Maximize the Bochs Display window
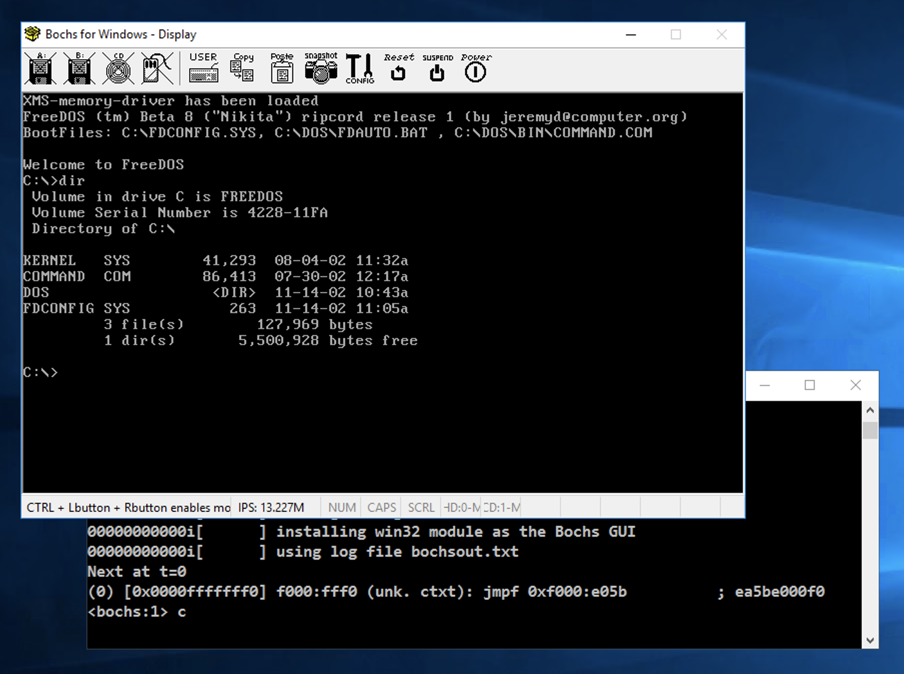Screen dimensions: 904x674 click(x=676, y=35)
